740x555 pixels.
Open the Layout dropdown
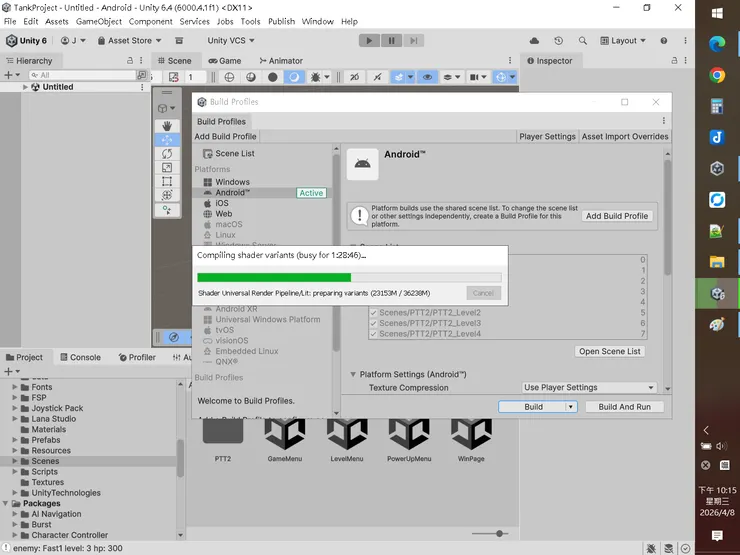click(x=623, y=41)
